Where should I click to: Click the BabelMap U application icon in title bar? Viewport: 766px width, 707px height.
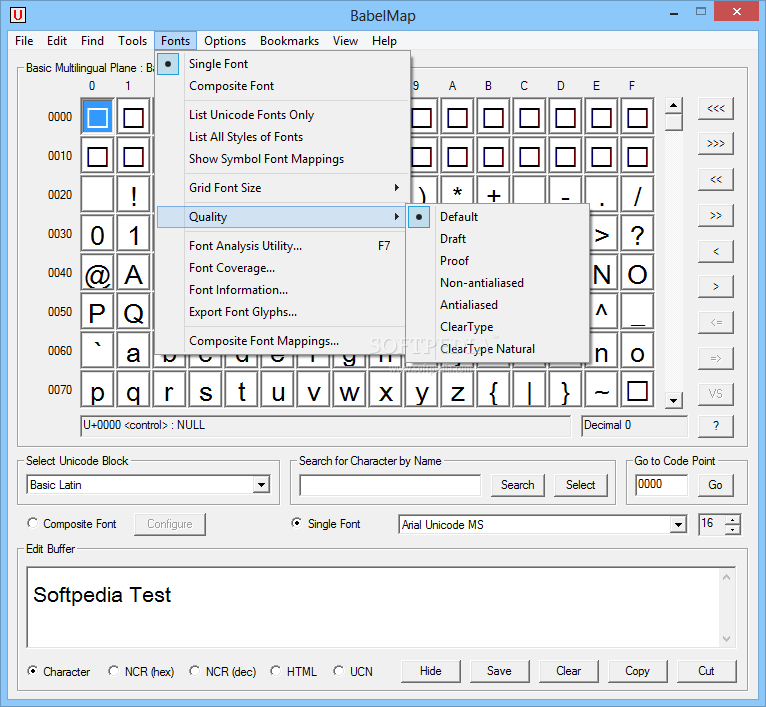click(18, 15)
